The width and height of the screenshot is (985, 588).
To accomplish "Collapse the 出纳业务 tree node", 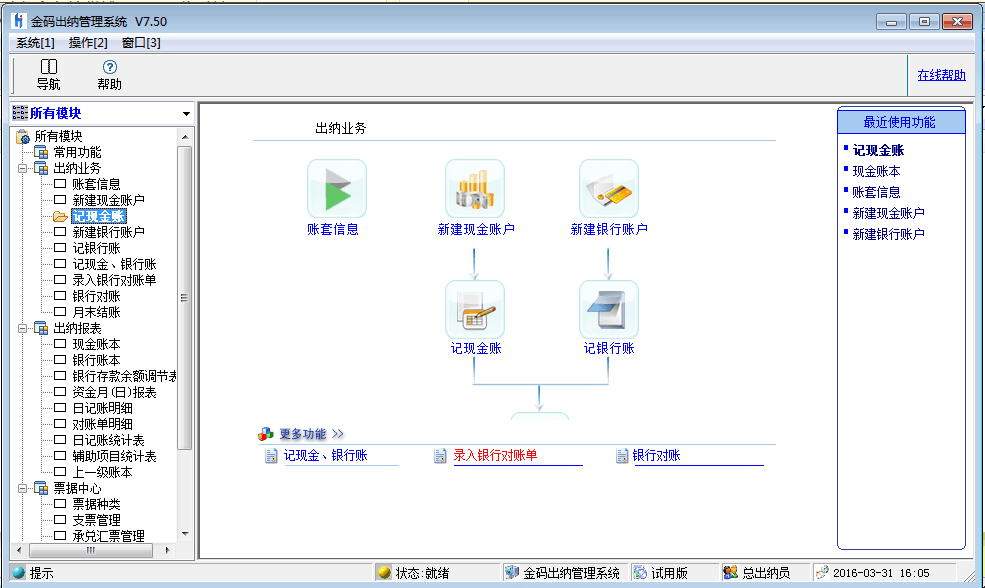I will (x=23, y=168).
